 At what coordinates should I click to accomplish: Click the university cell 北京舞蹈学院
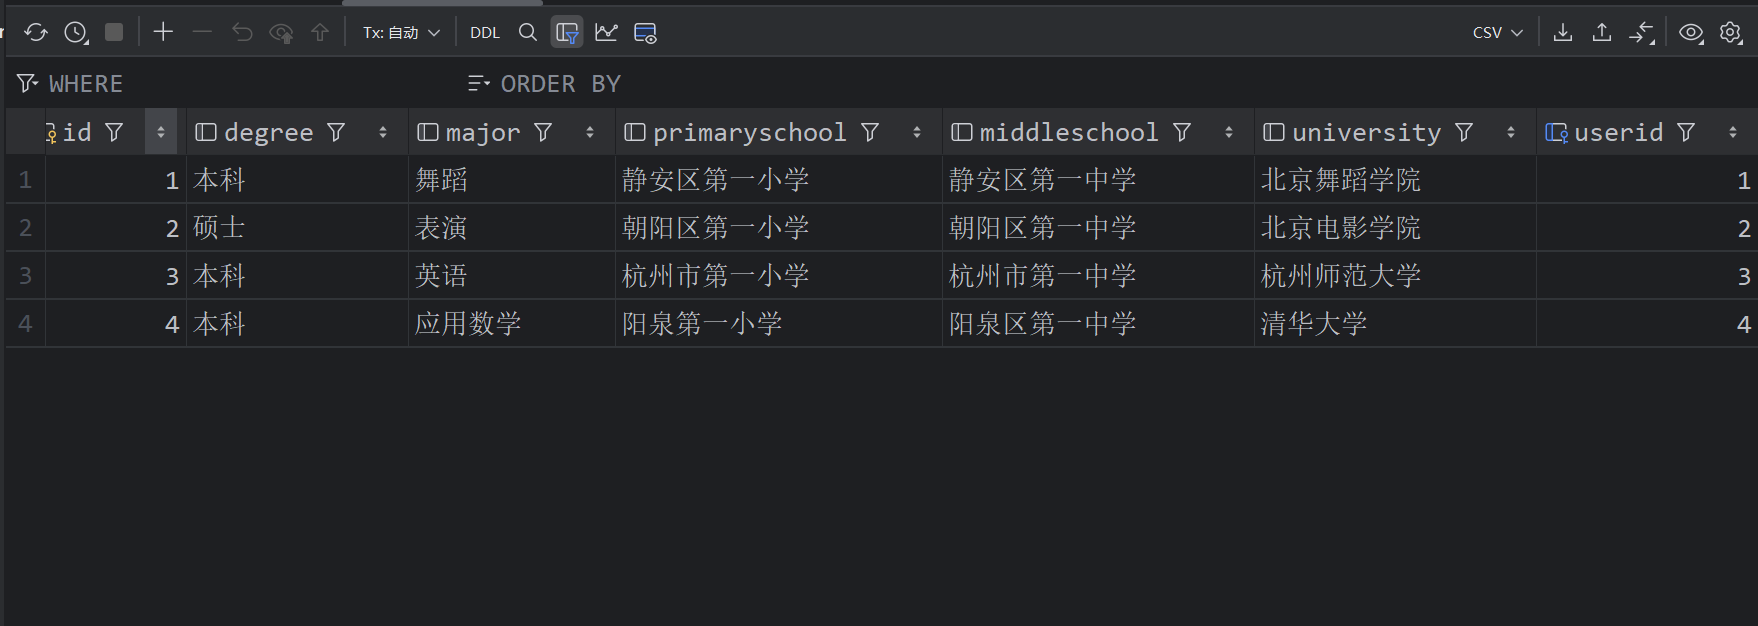click(x=1395, y=180)
